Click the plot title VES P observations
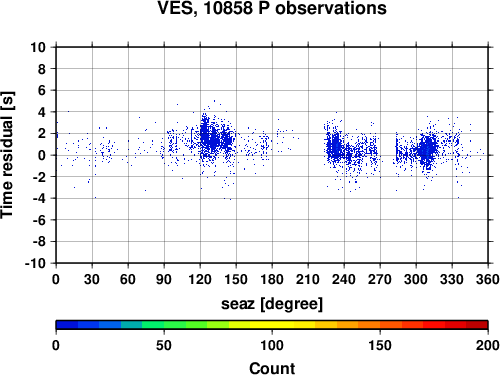500x375 pixels. click(x=272, y=8)
